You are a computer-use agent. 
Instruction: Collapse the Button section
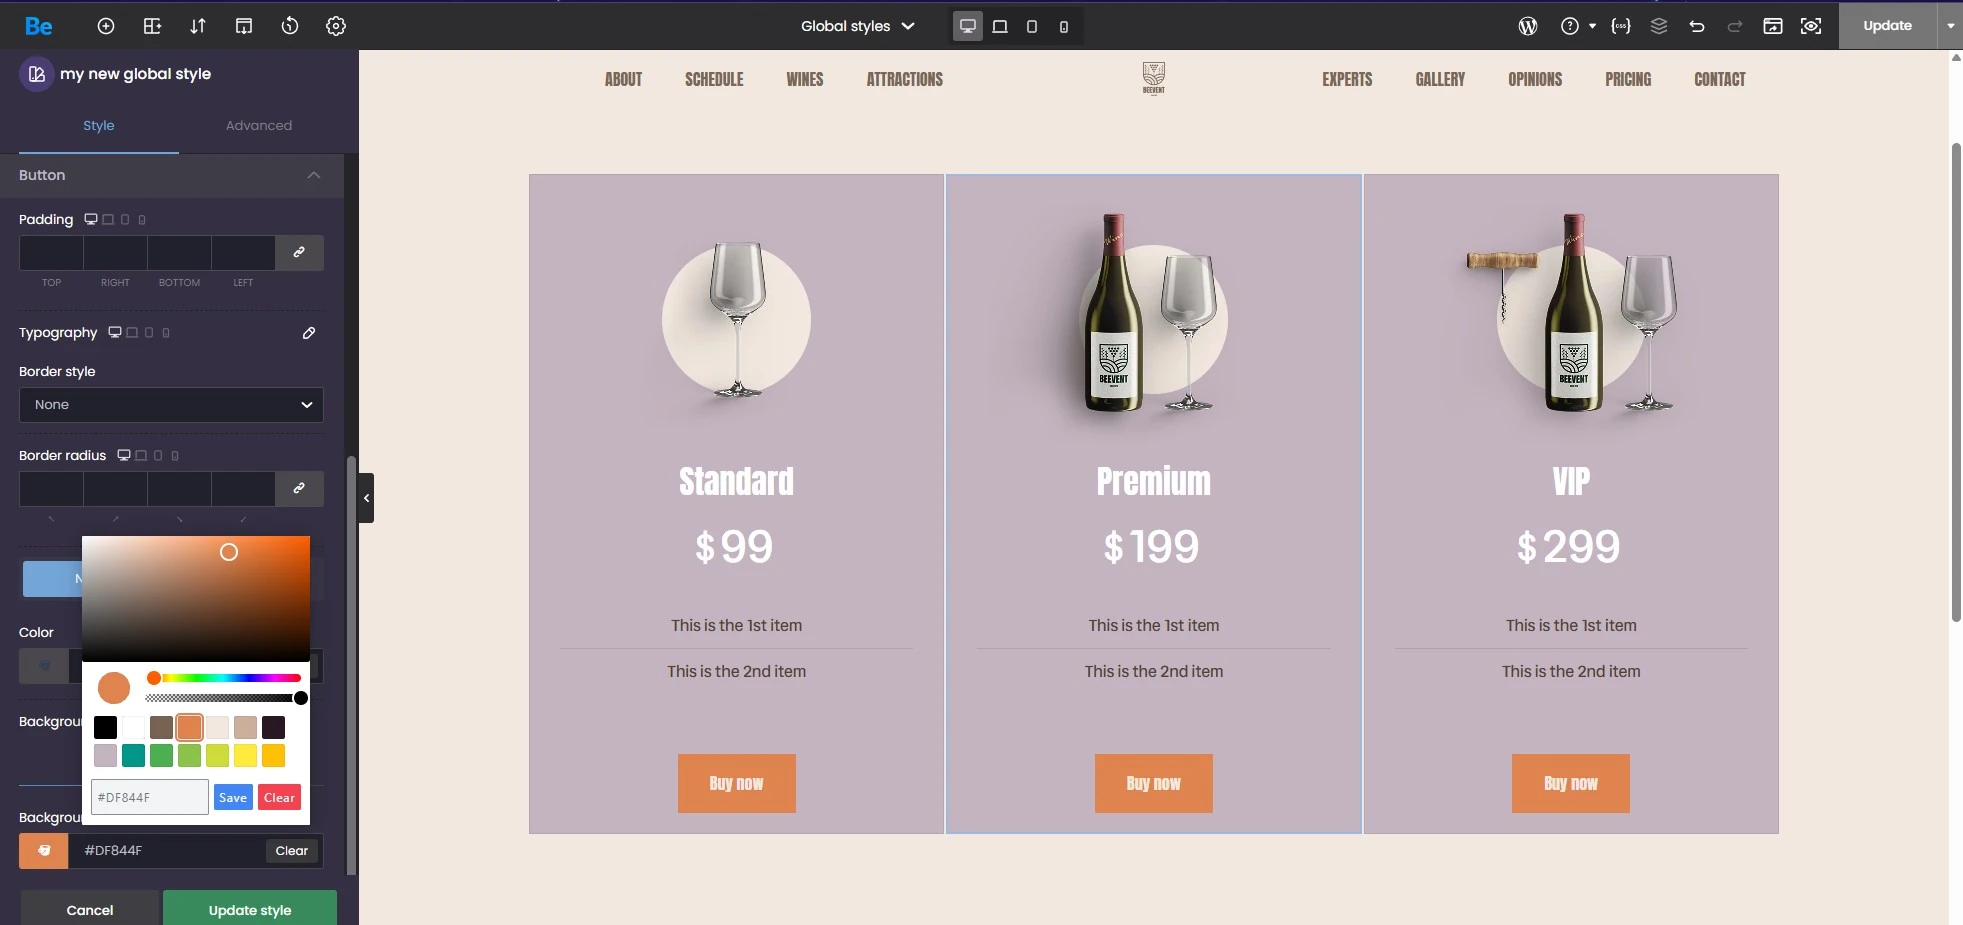pos(314,175)
